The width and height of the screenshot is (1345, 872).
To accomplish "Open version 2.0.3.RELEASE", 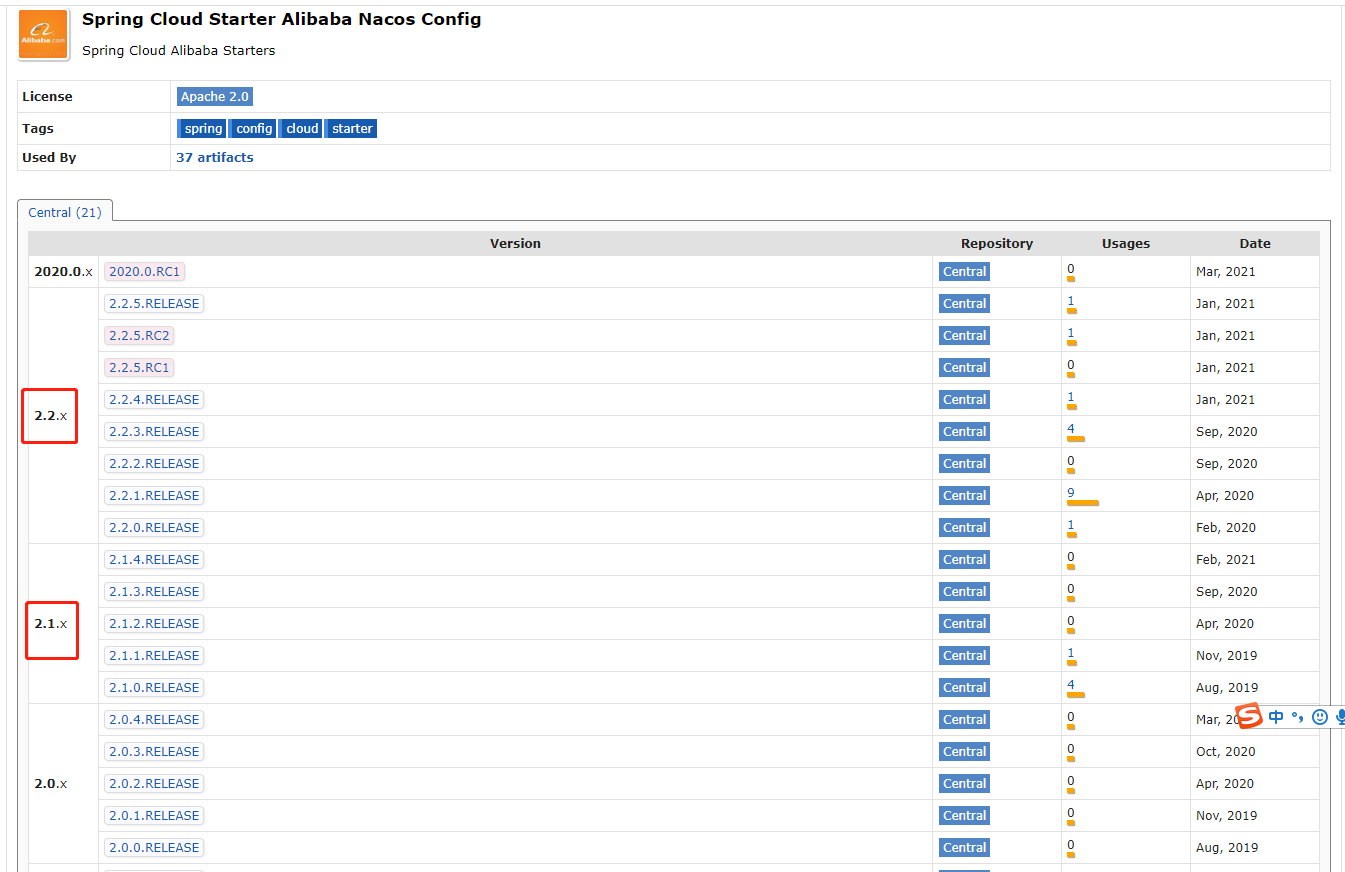I will coord(154,752).
